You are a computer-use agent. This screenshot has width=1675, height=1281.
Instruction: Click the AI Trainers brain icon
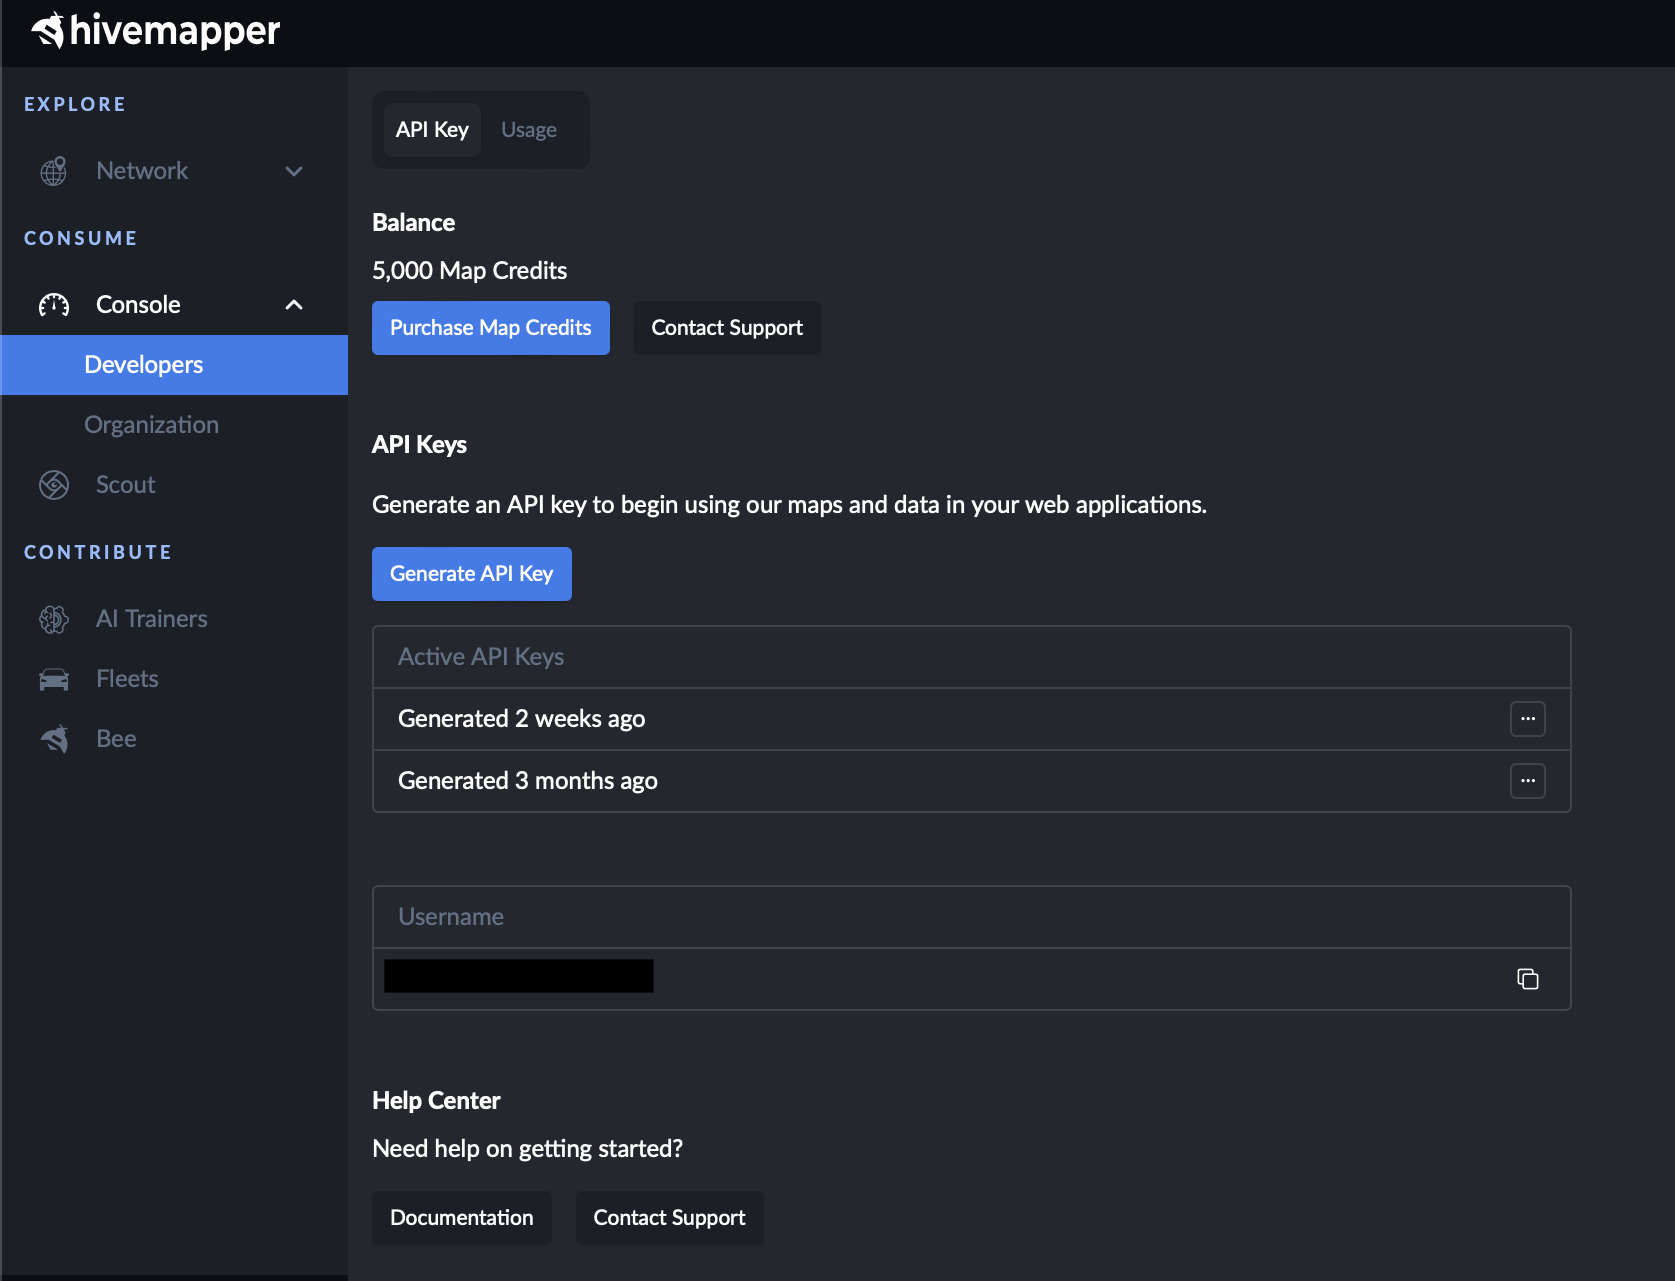(x=54, y=619)
